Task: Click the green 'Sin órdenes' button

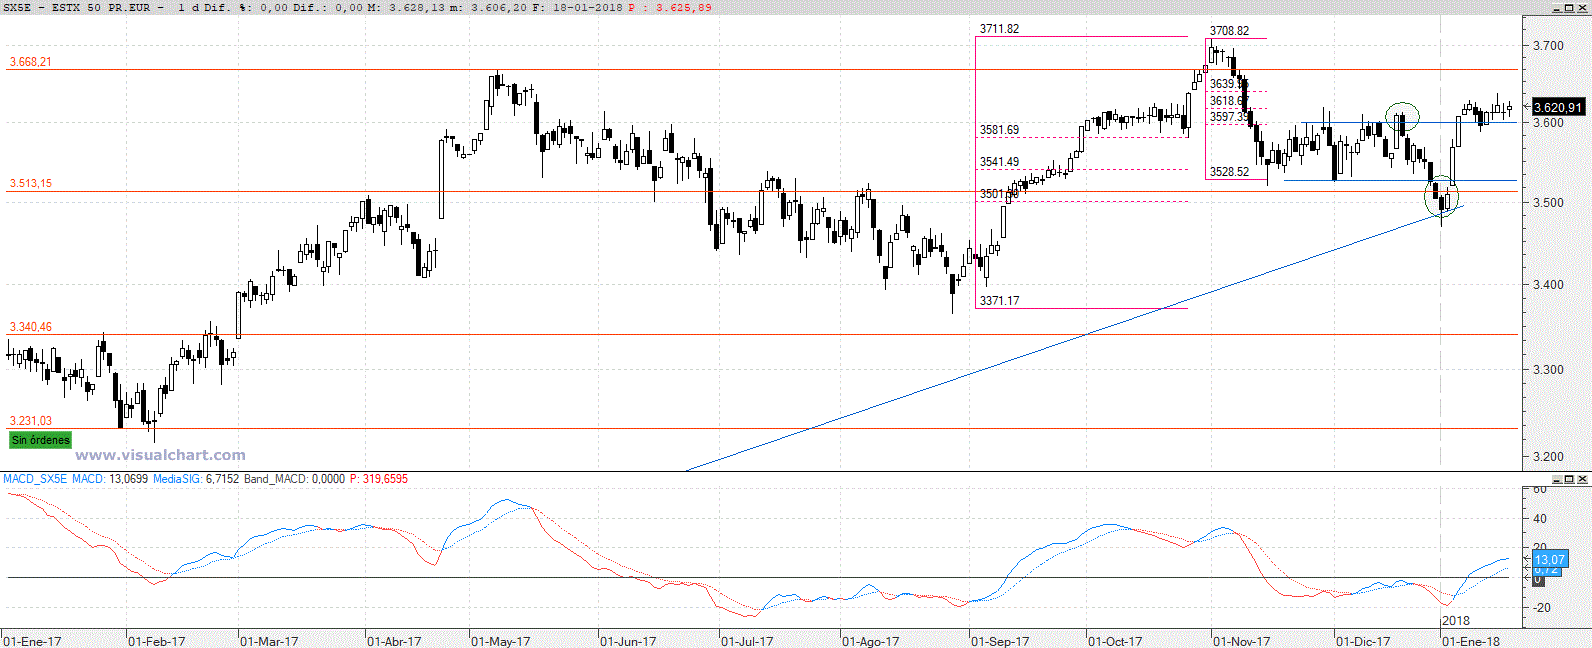Action: (41, 440)
